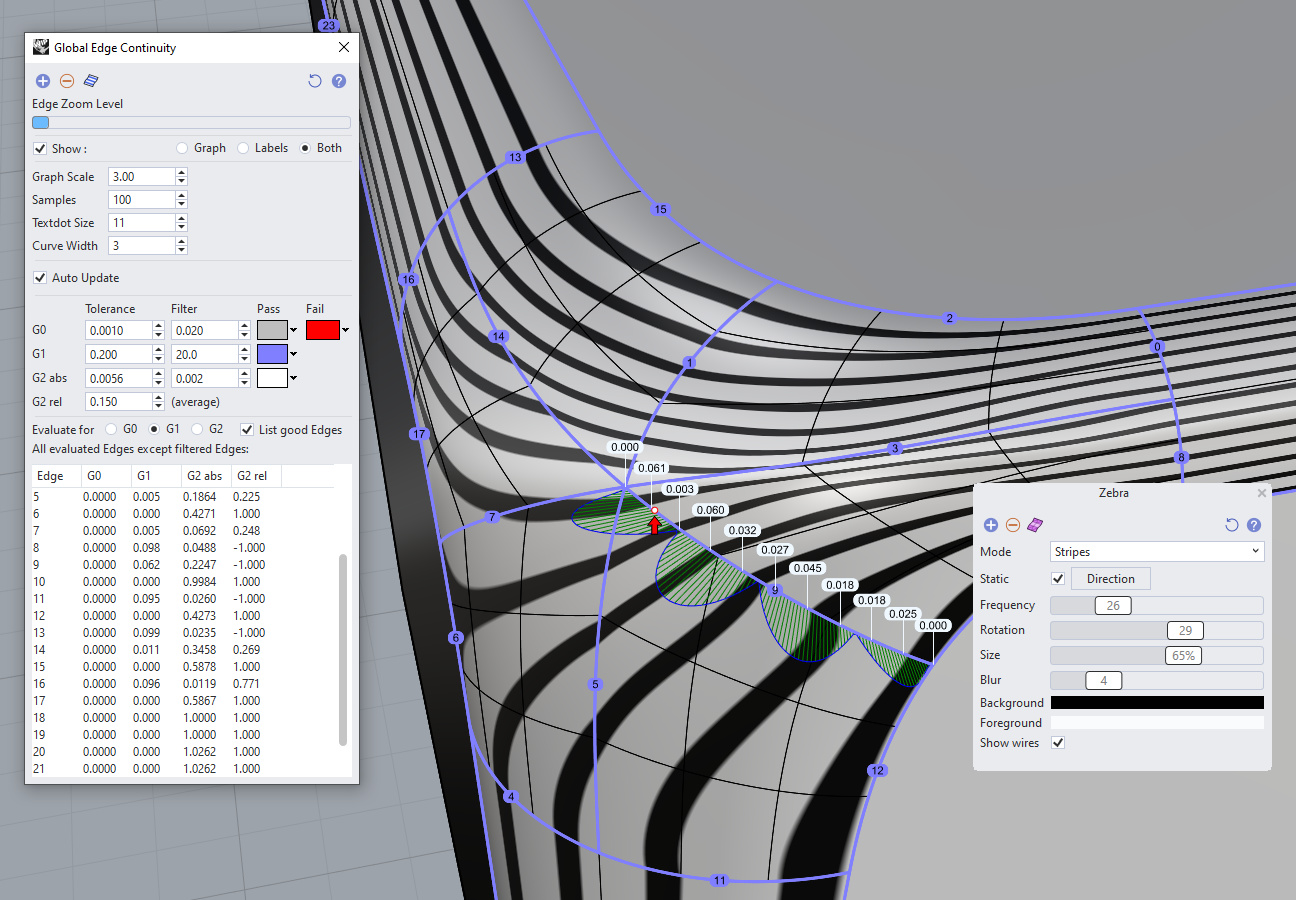Disable the Auto Update checkbox
The image size is (1296, 900).
tap(40, 278)
